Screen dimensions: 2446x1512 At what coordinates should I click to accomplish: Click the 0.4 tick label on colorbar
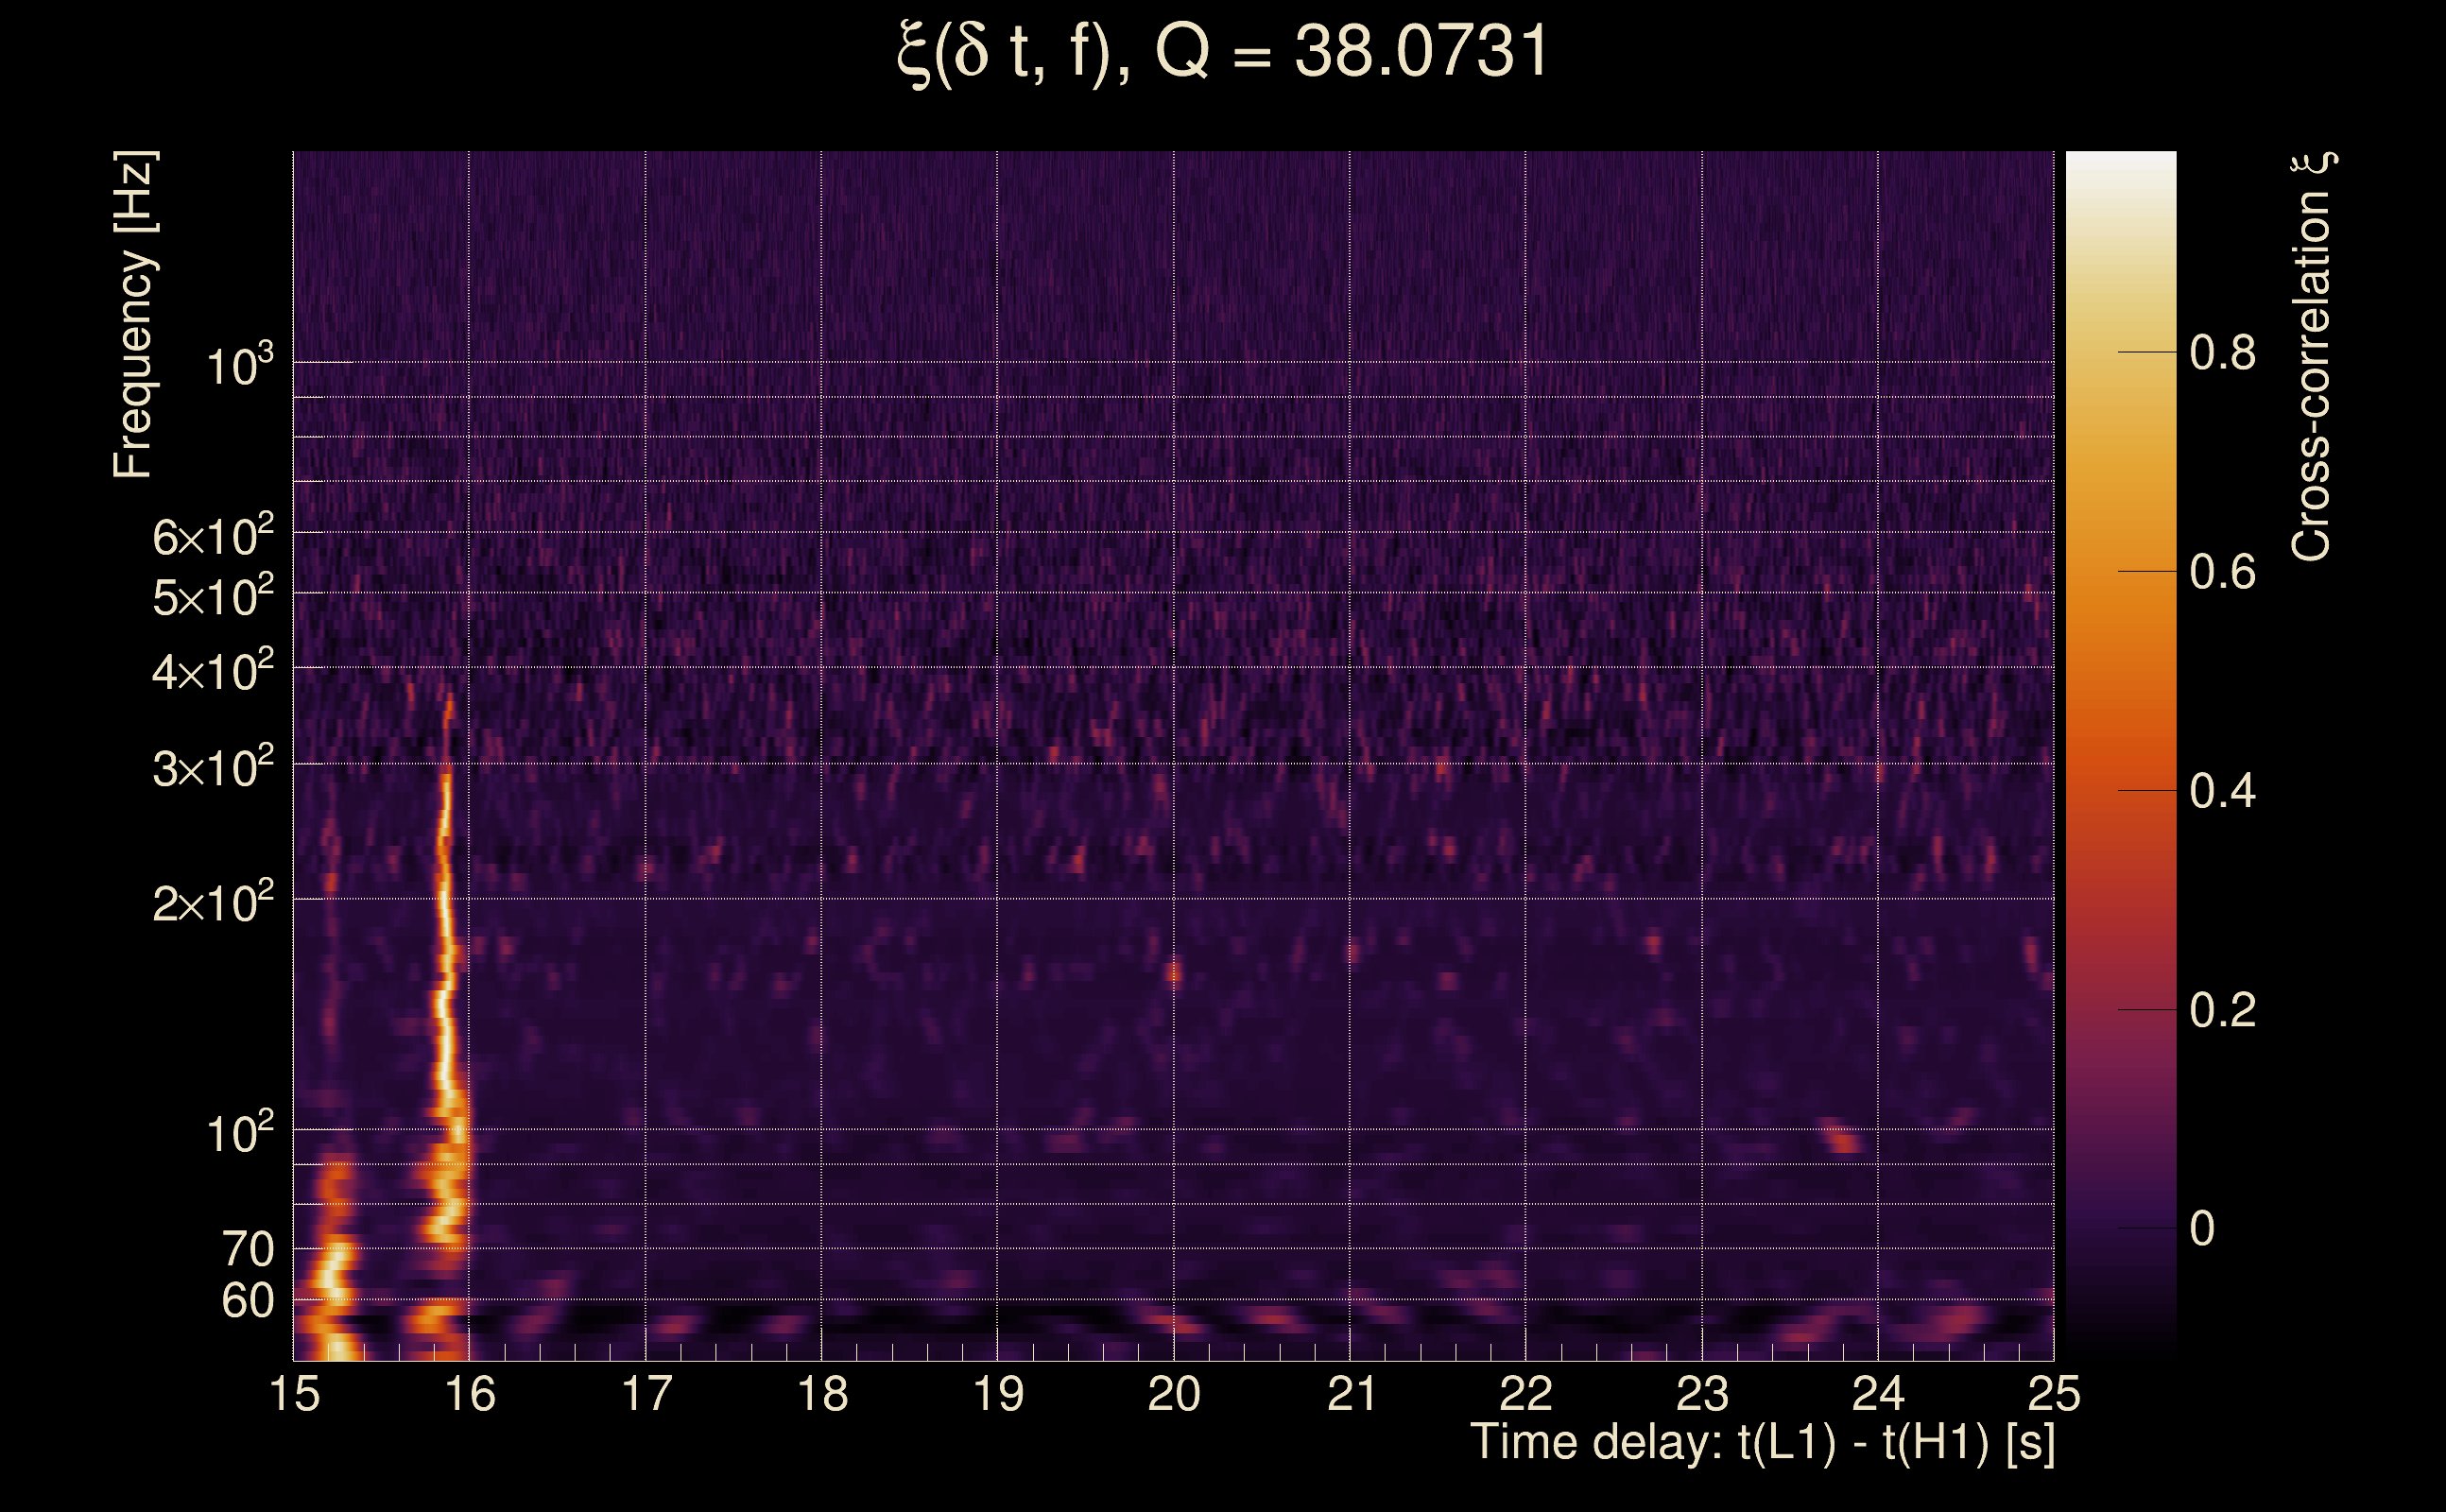(x=2222, y=791)
